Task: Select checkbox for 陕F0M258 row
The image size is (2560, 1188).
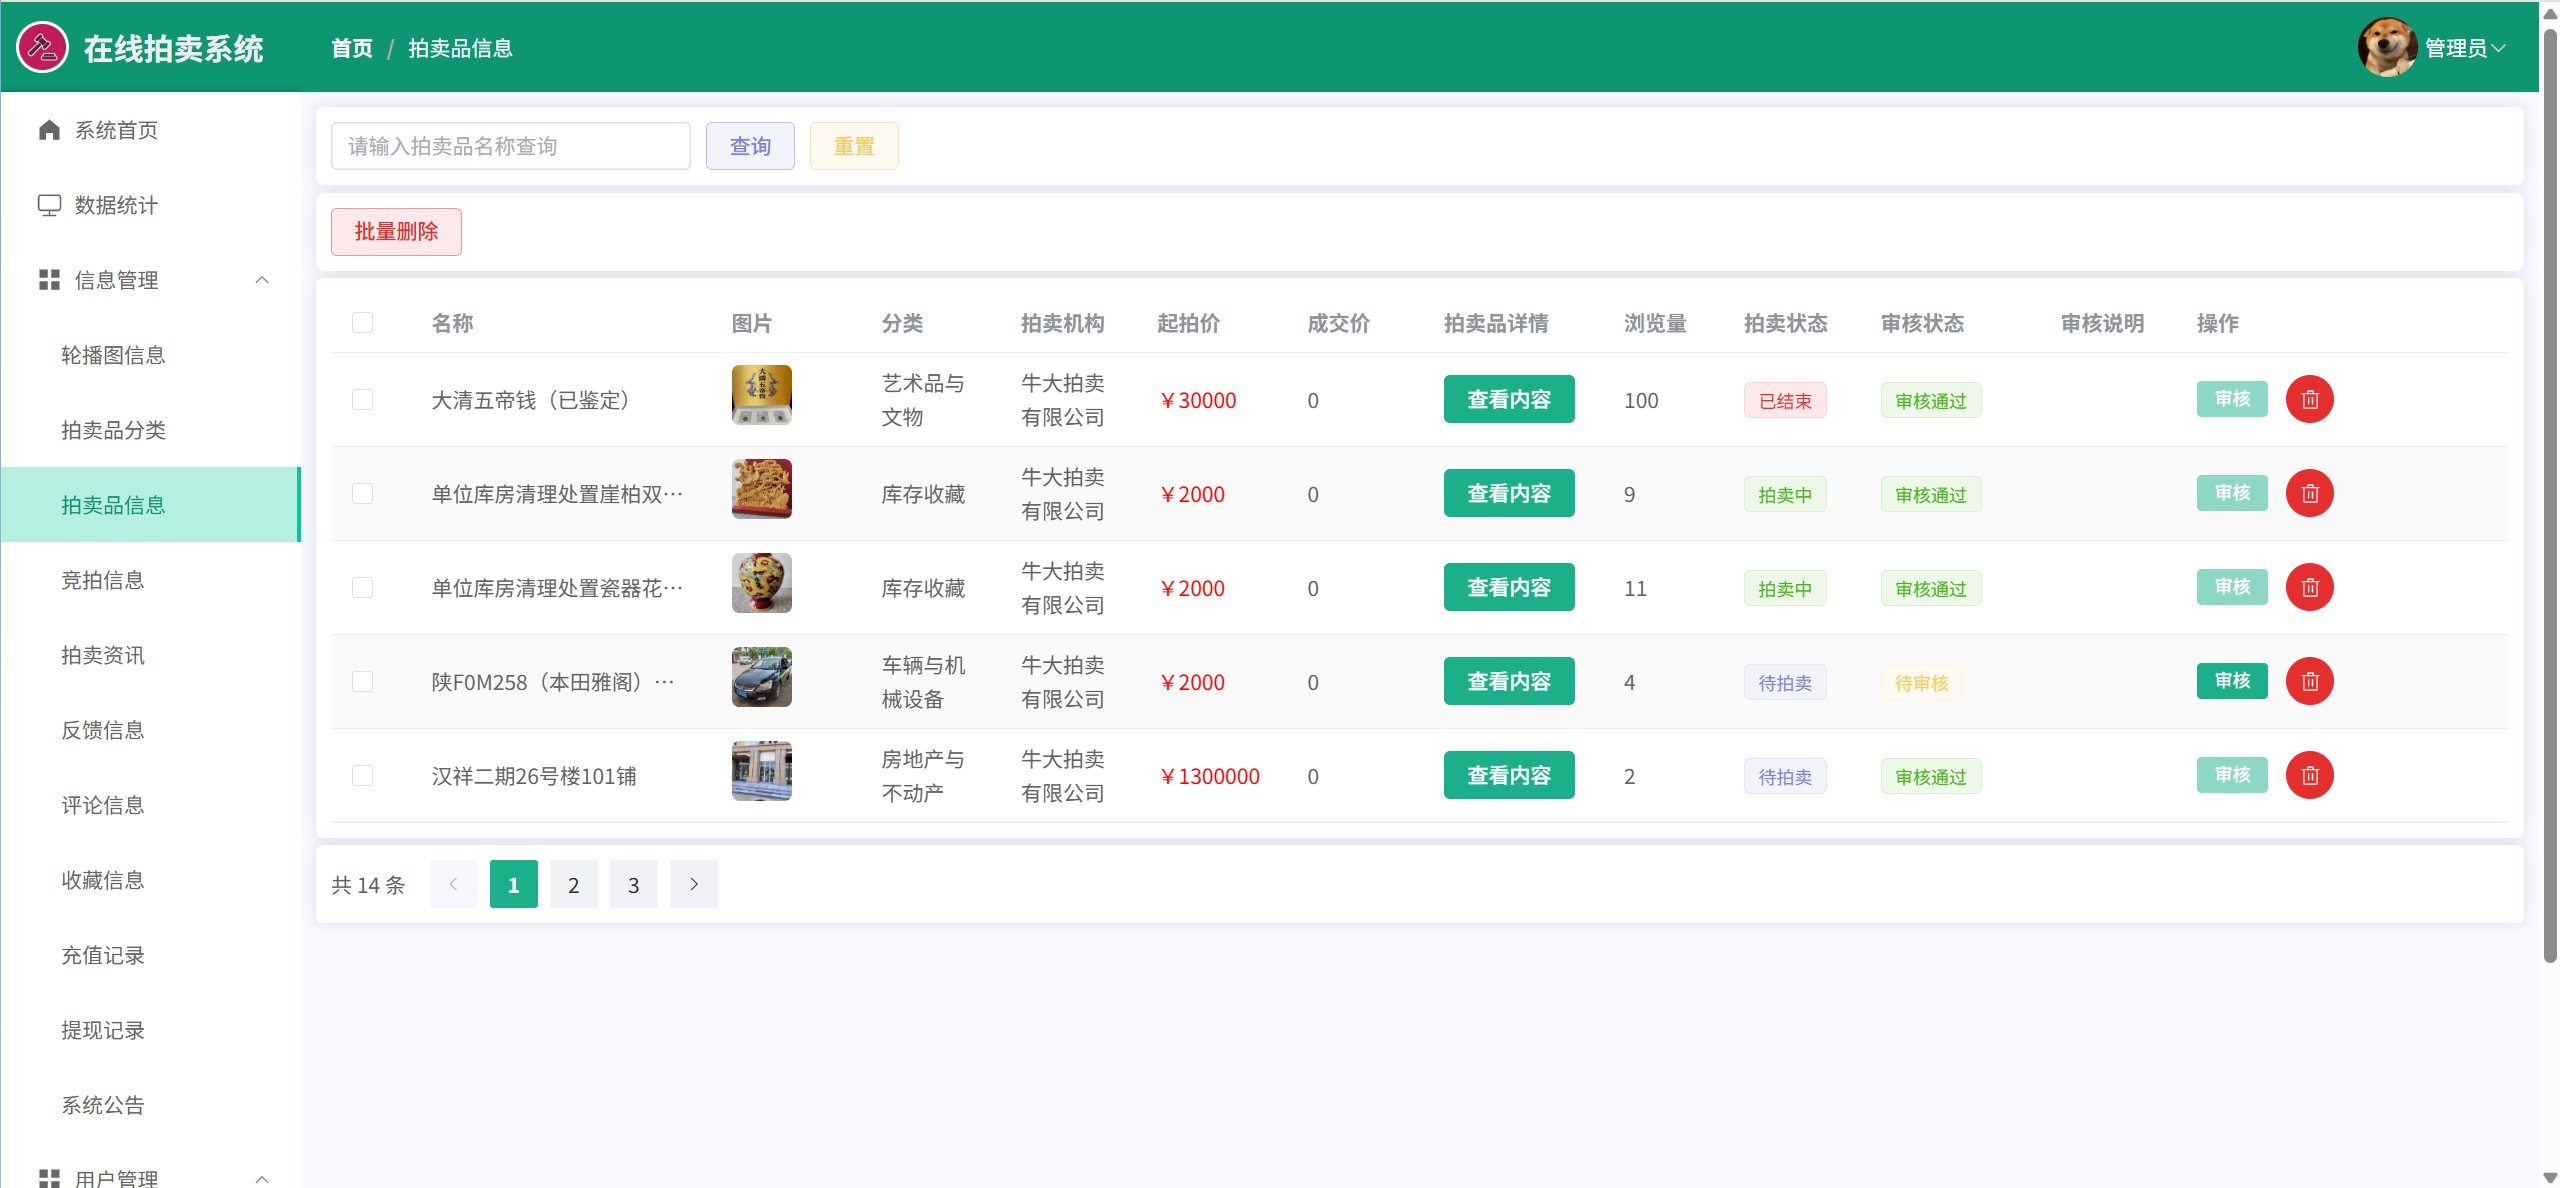Action: 362,682
